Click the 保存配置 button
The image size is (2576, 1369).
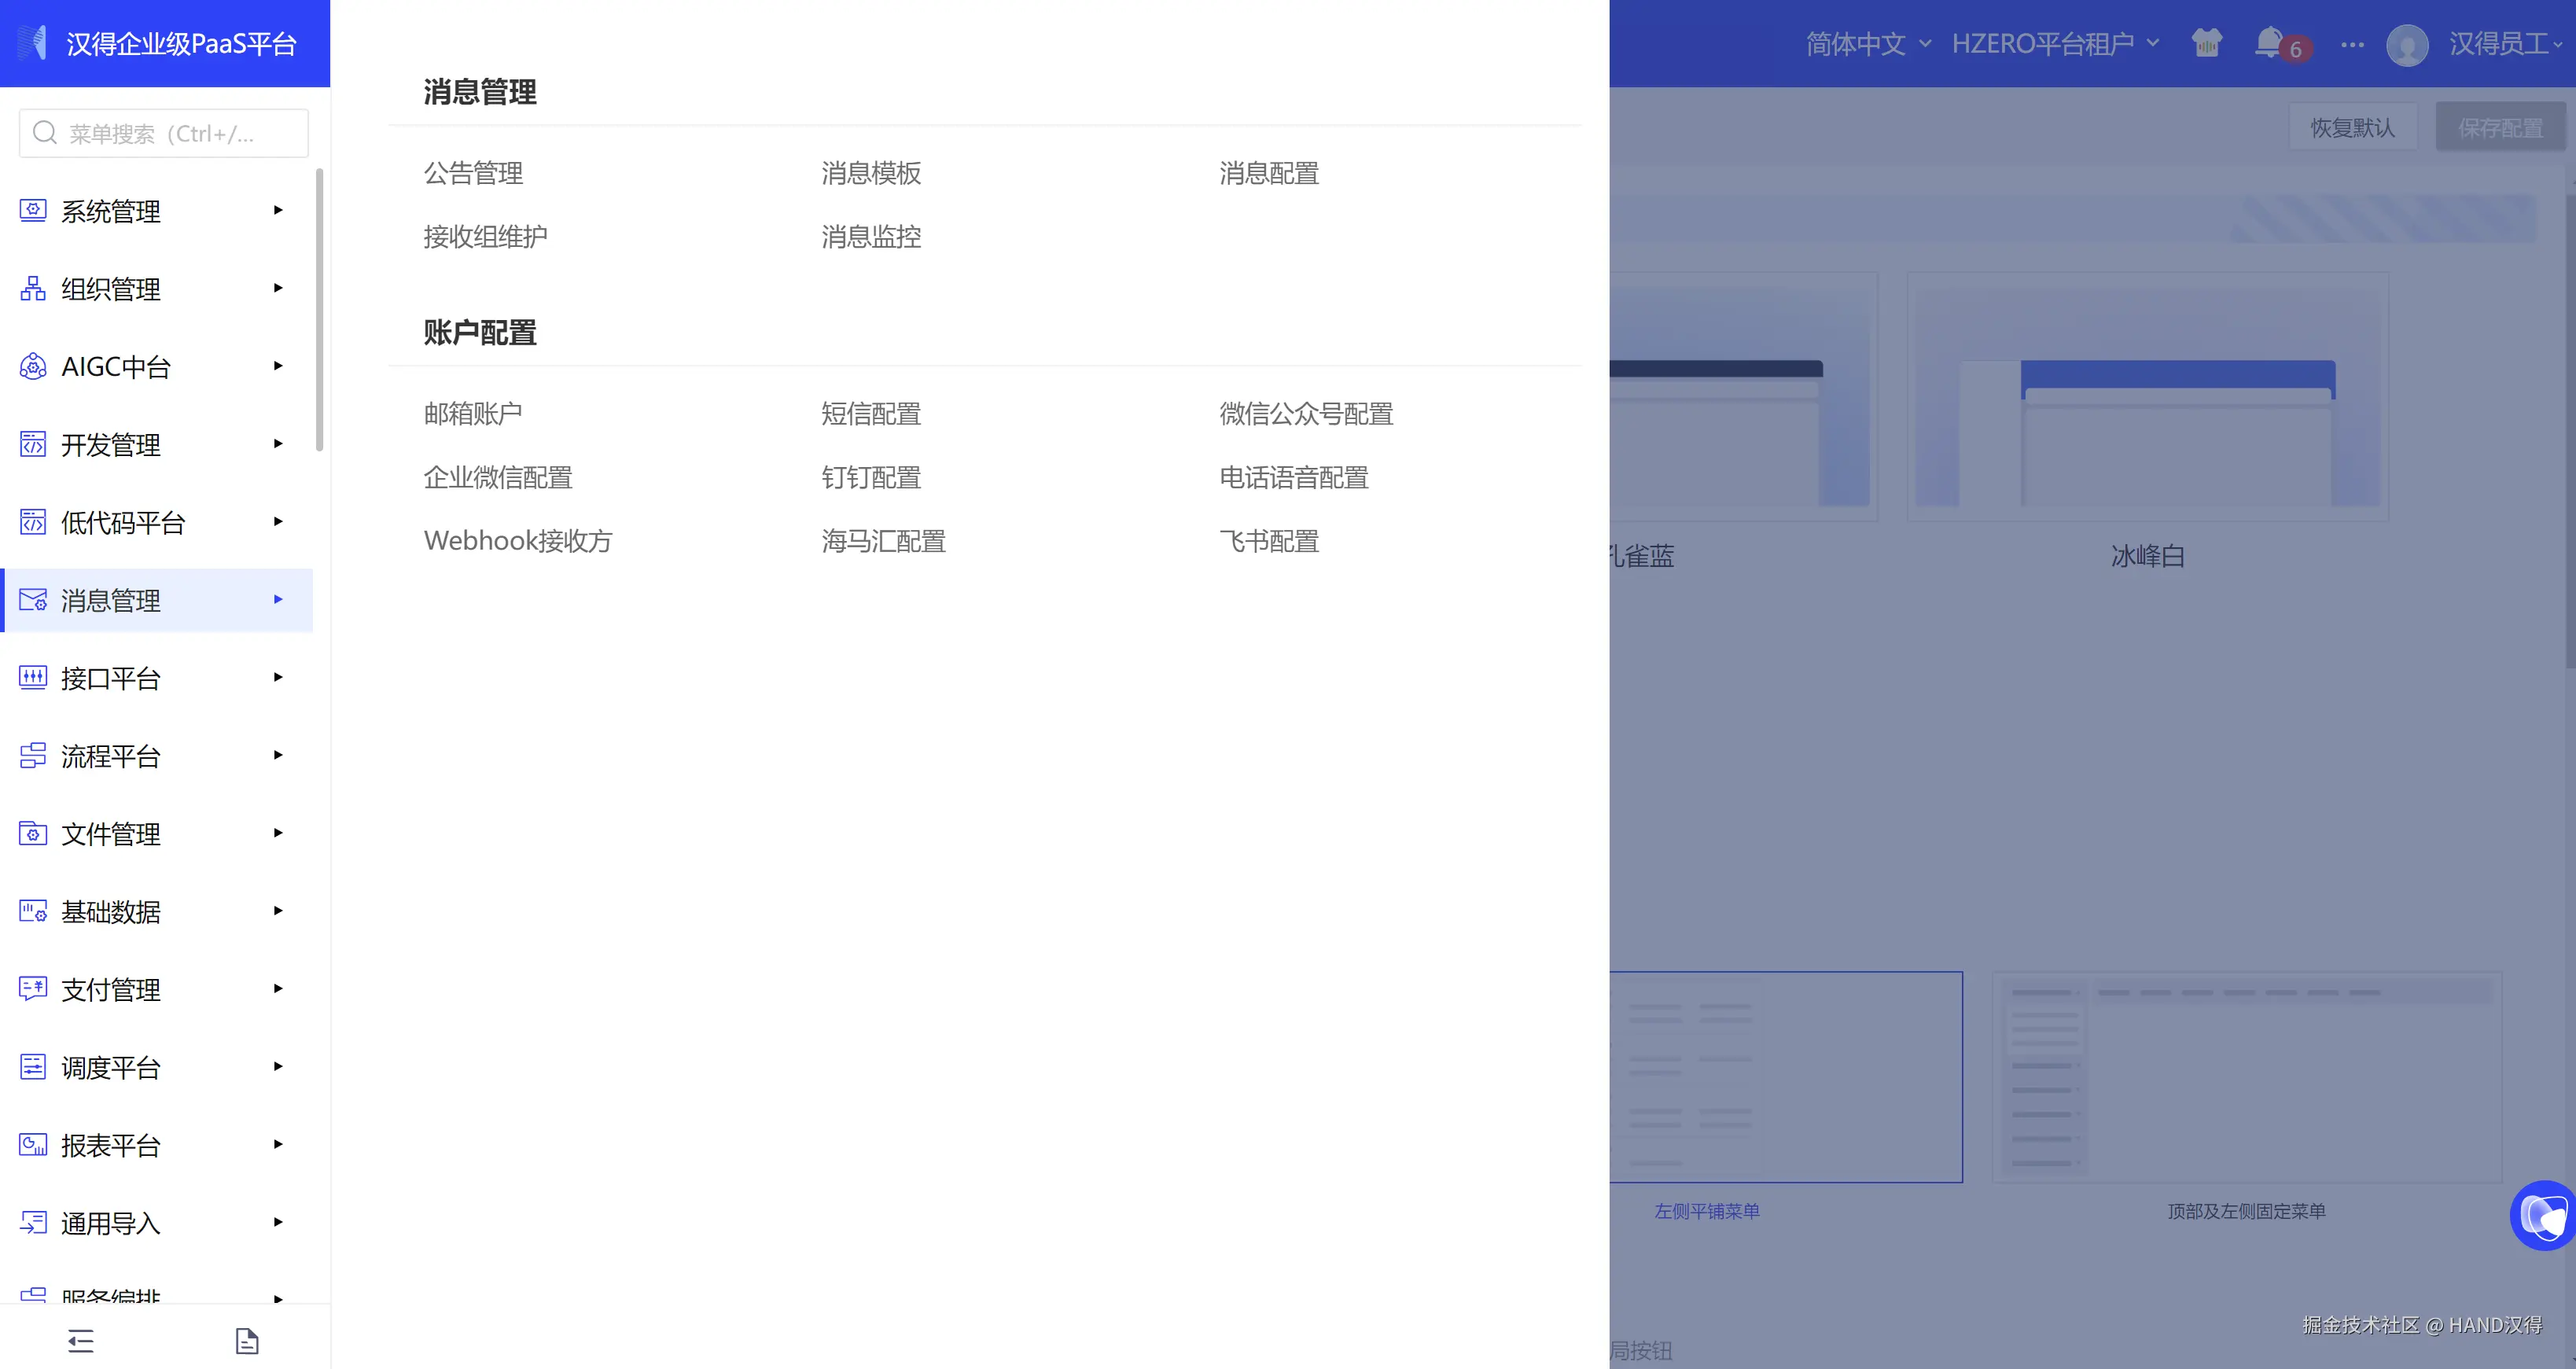pyautogui.click(x=2500, y=127)
